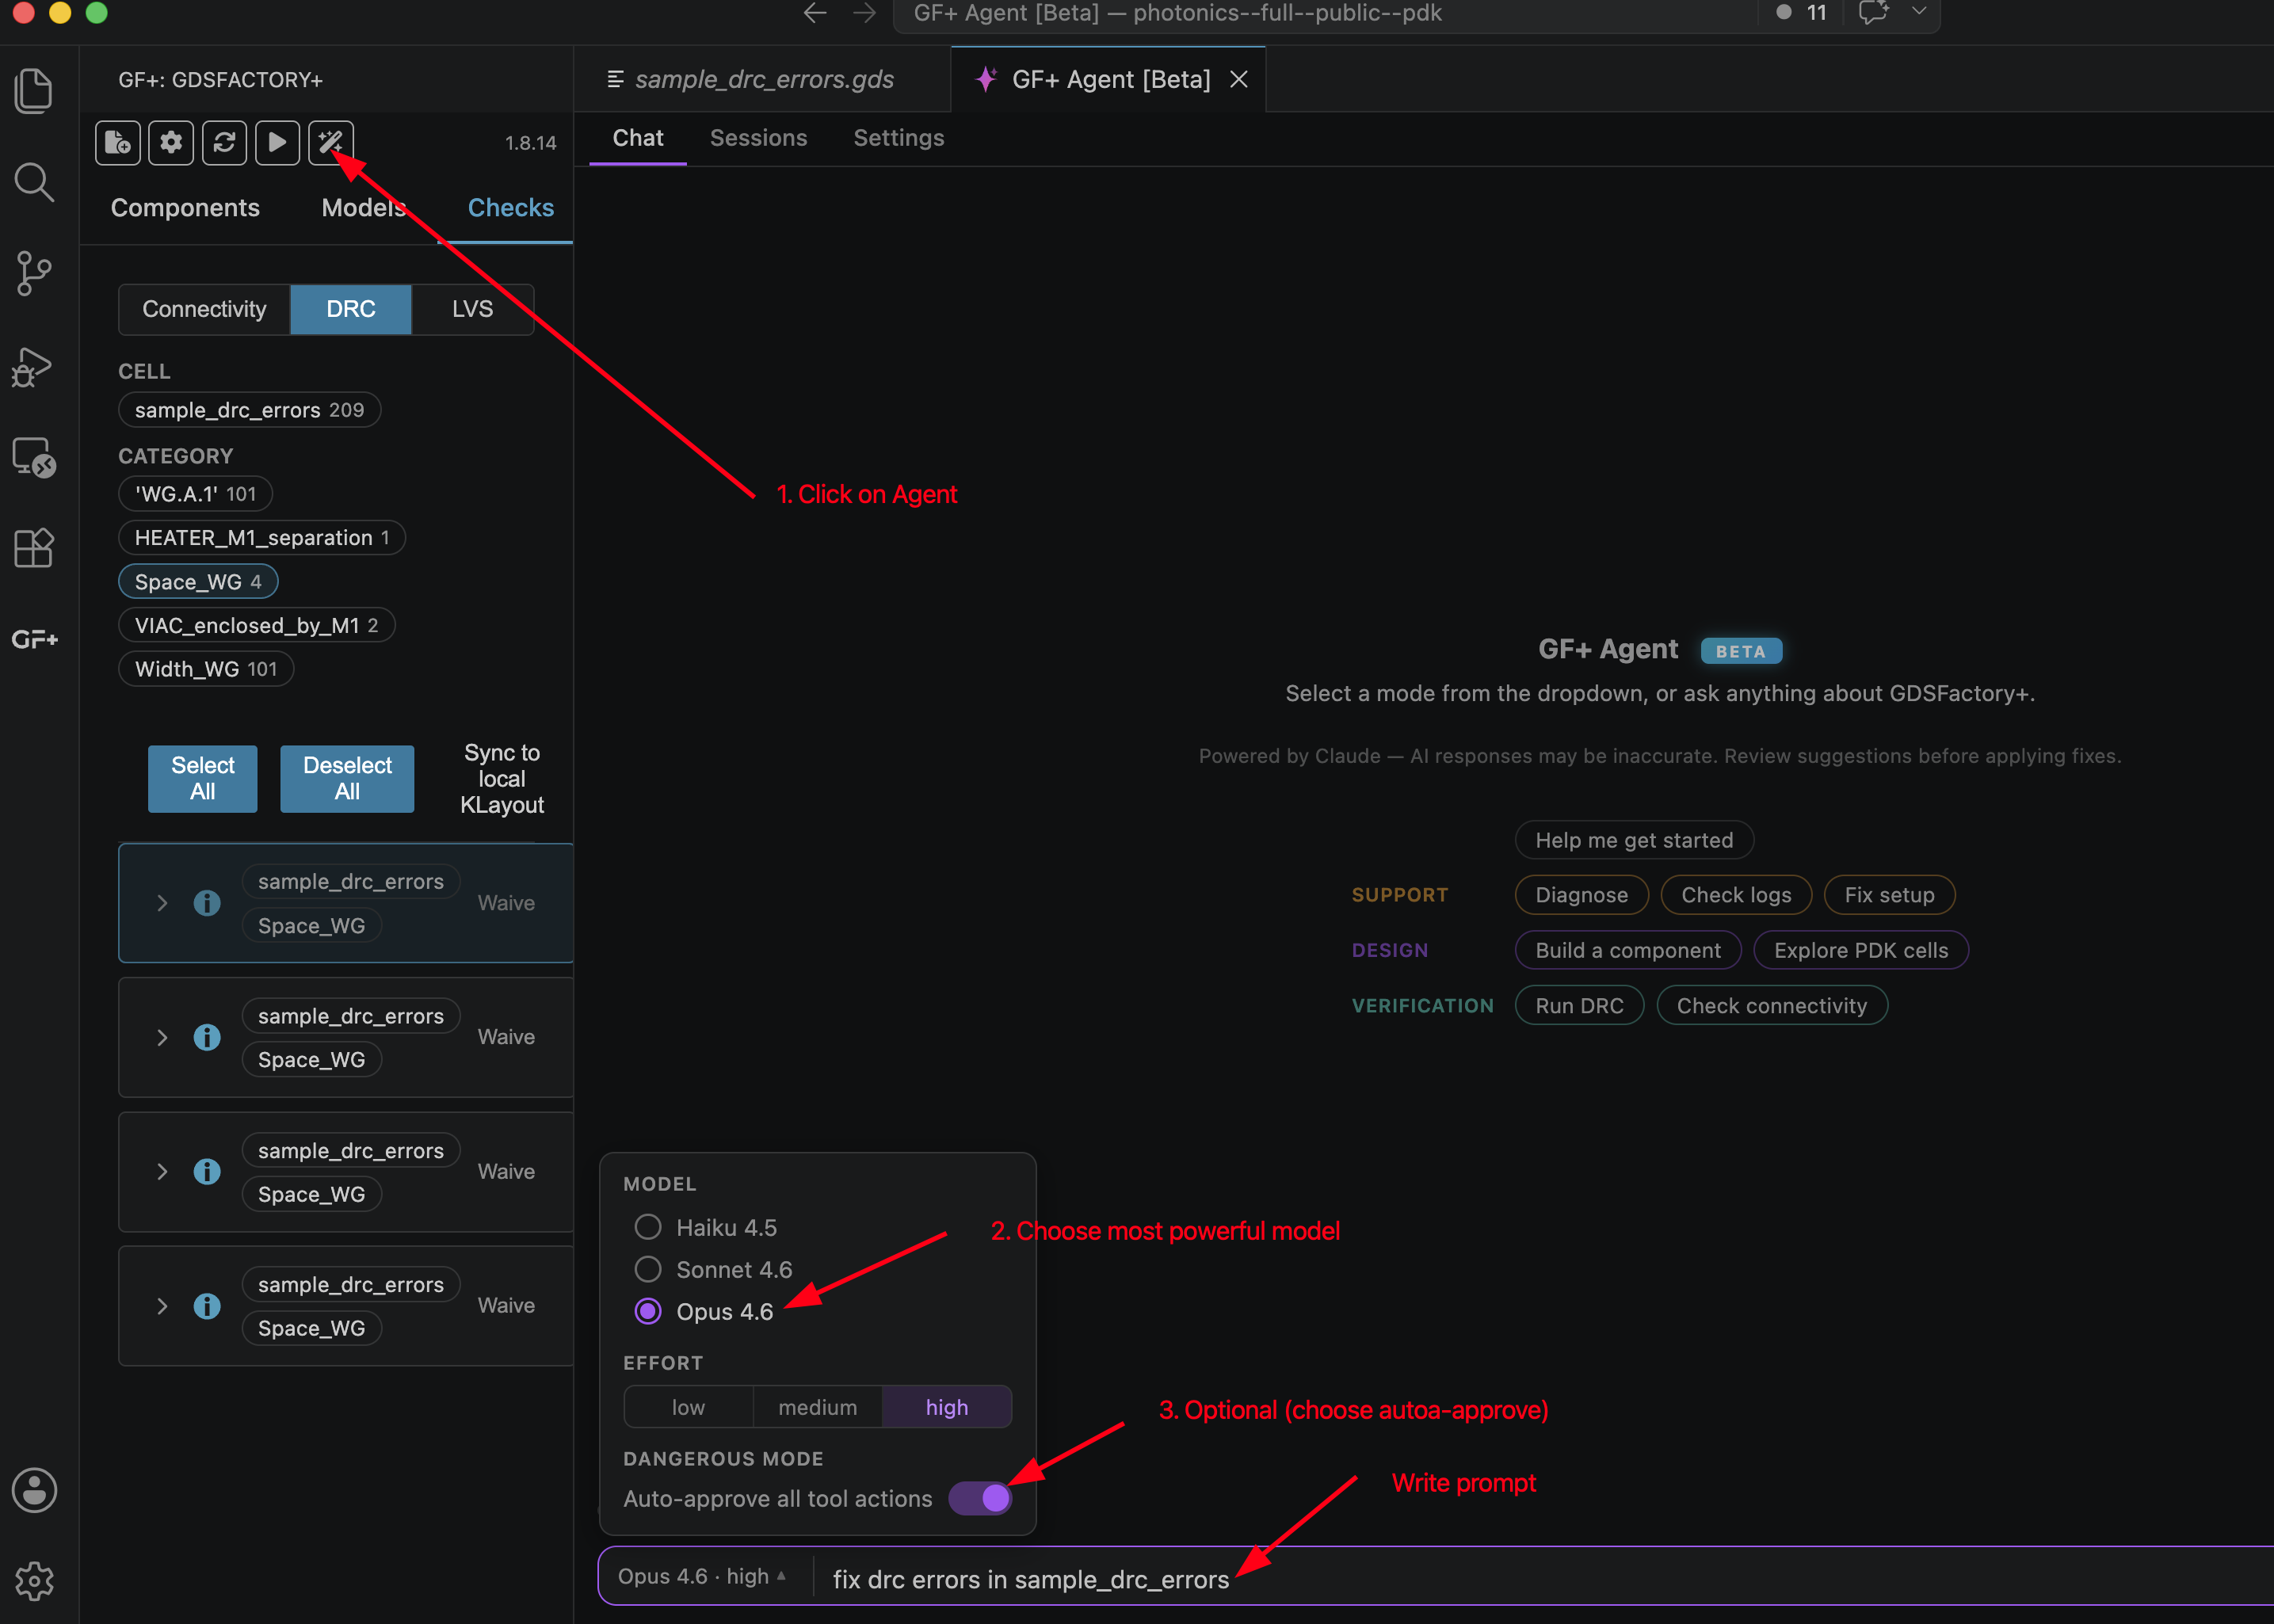Toggle the Width_WG category filter

click(x=206, y=669)
